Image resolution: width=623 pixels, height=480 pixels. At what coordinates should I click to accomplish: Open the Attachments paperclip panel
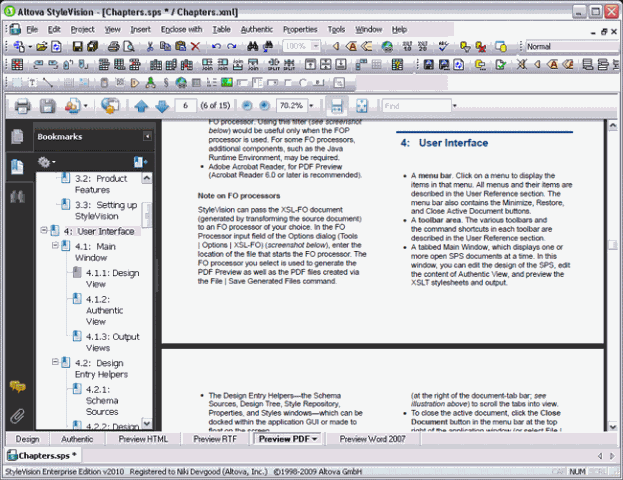click(x=17, y=416)
